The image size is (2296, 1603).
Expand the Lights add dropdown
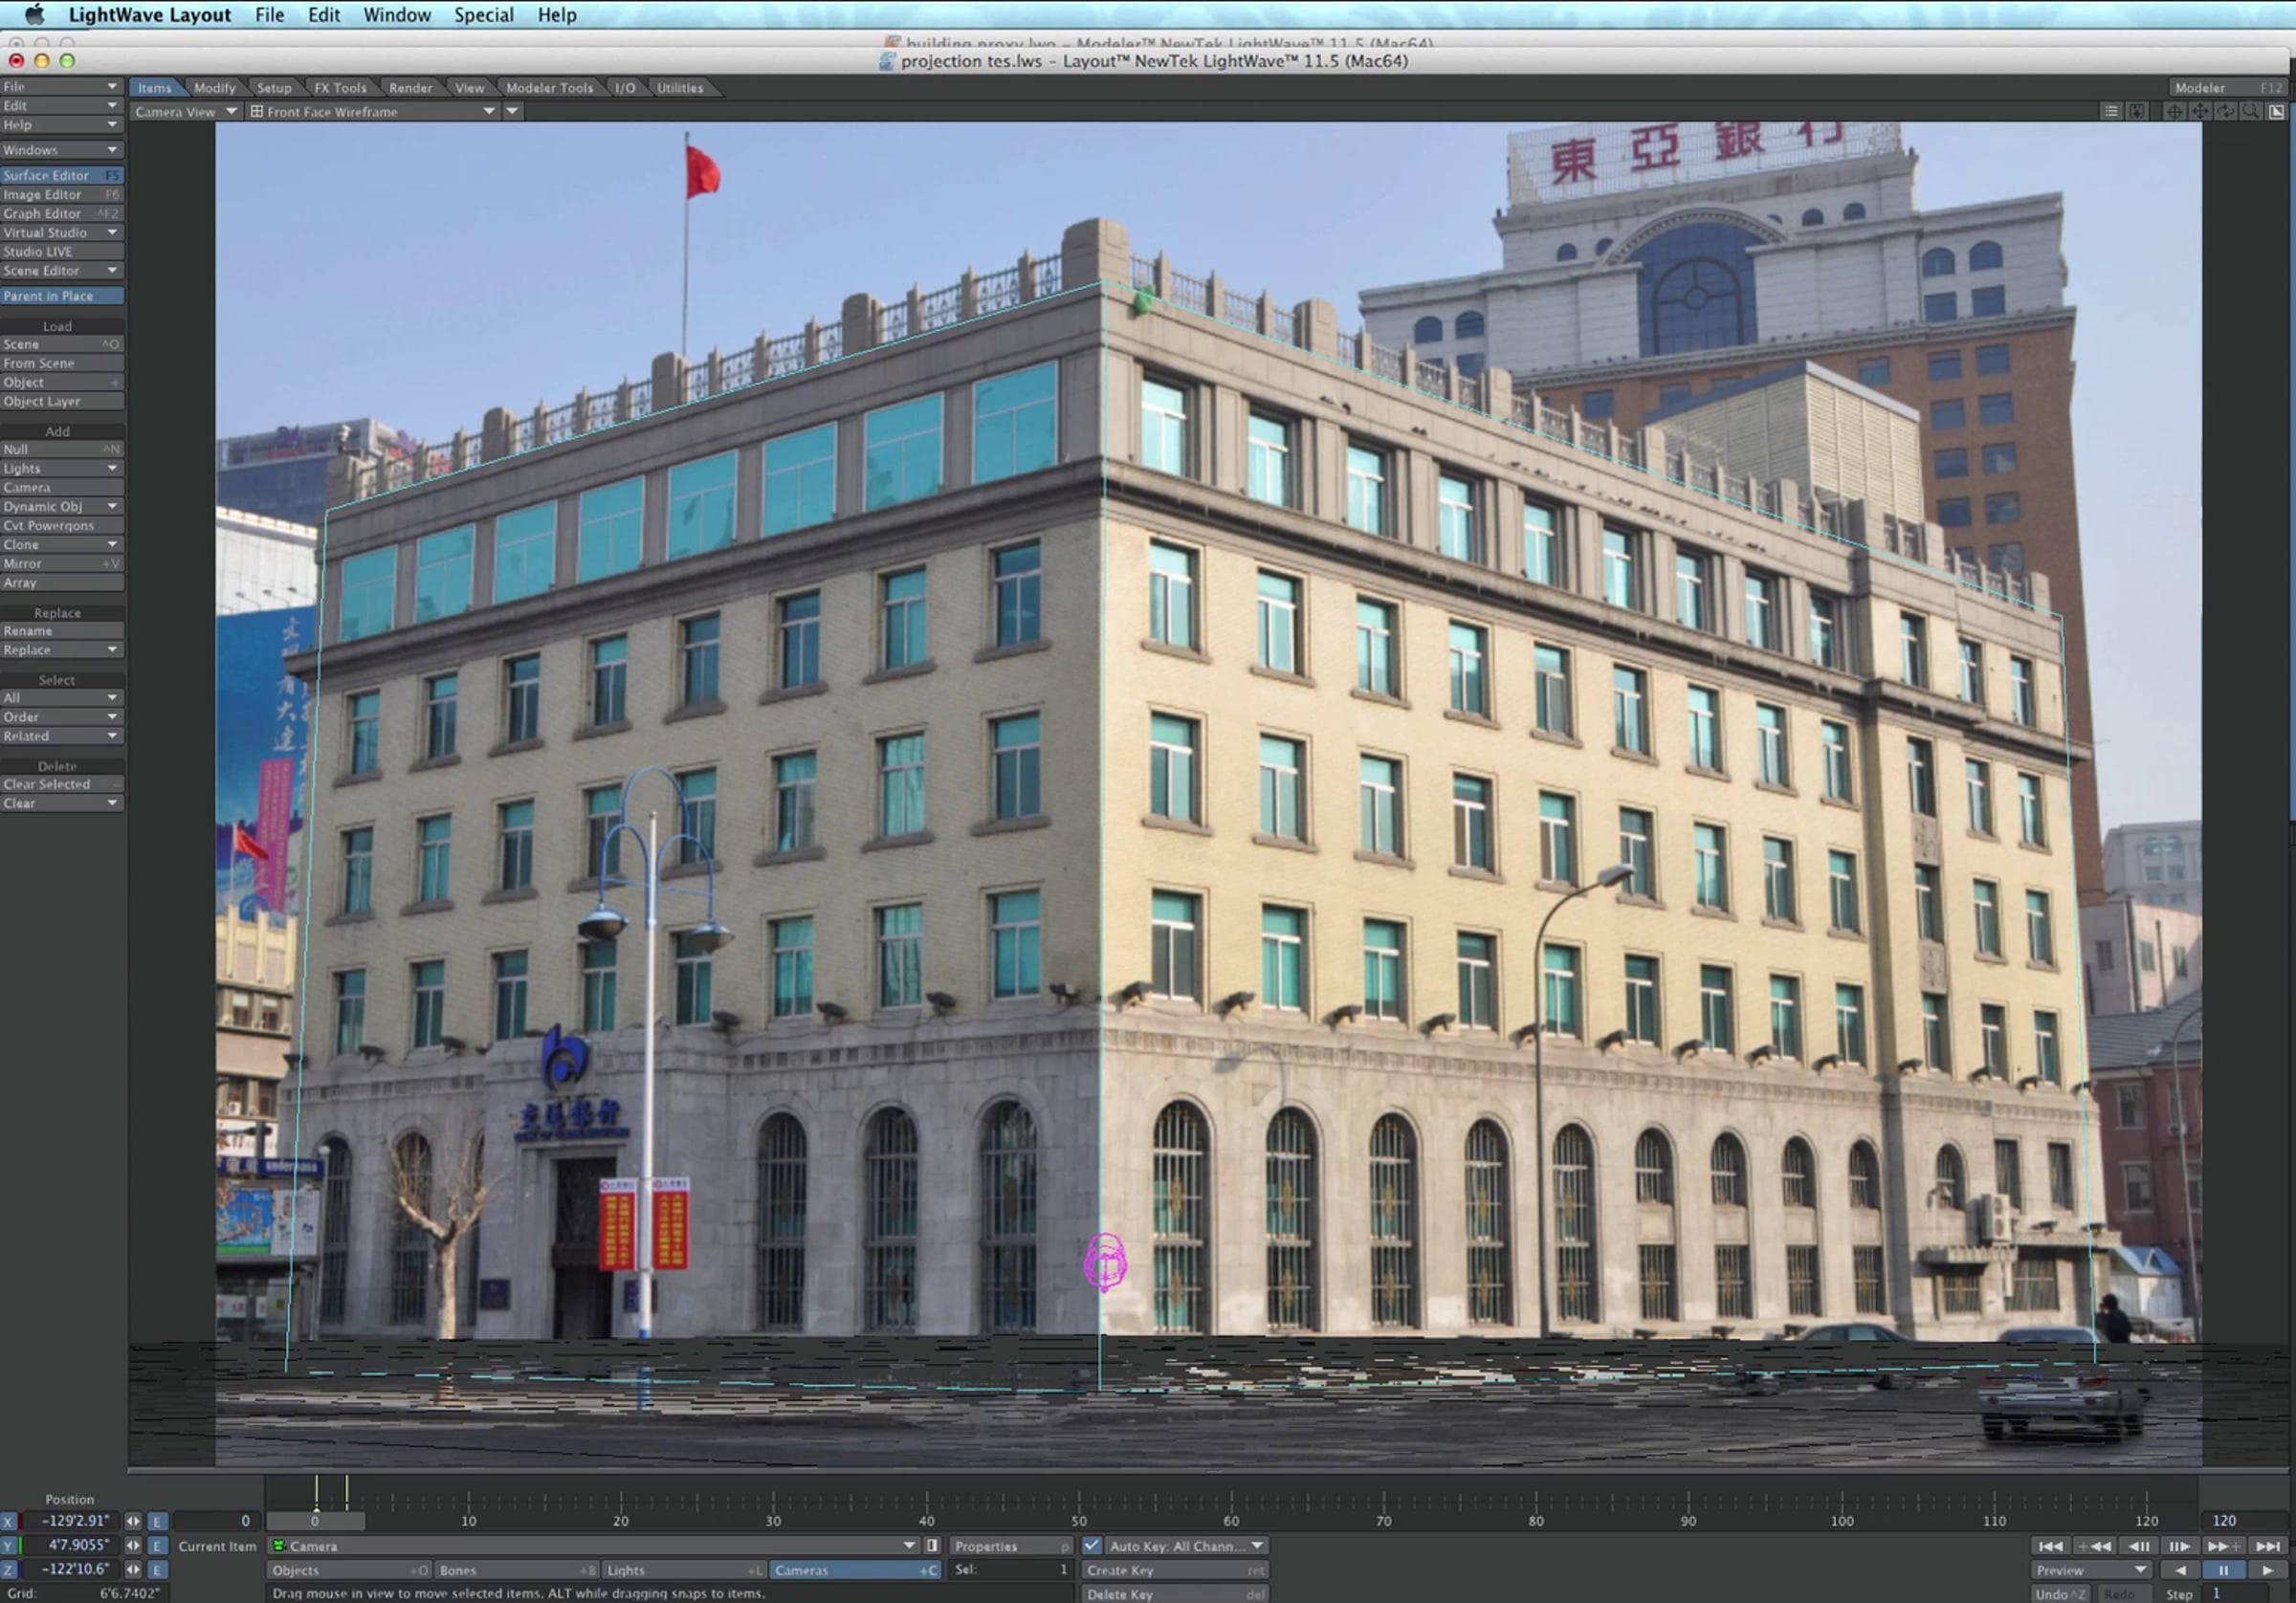click(62, 468)
